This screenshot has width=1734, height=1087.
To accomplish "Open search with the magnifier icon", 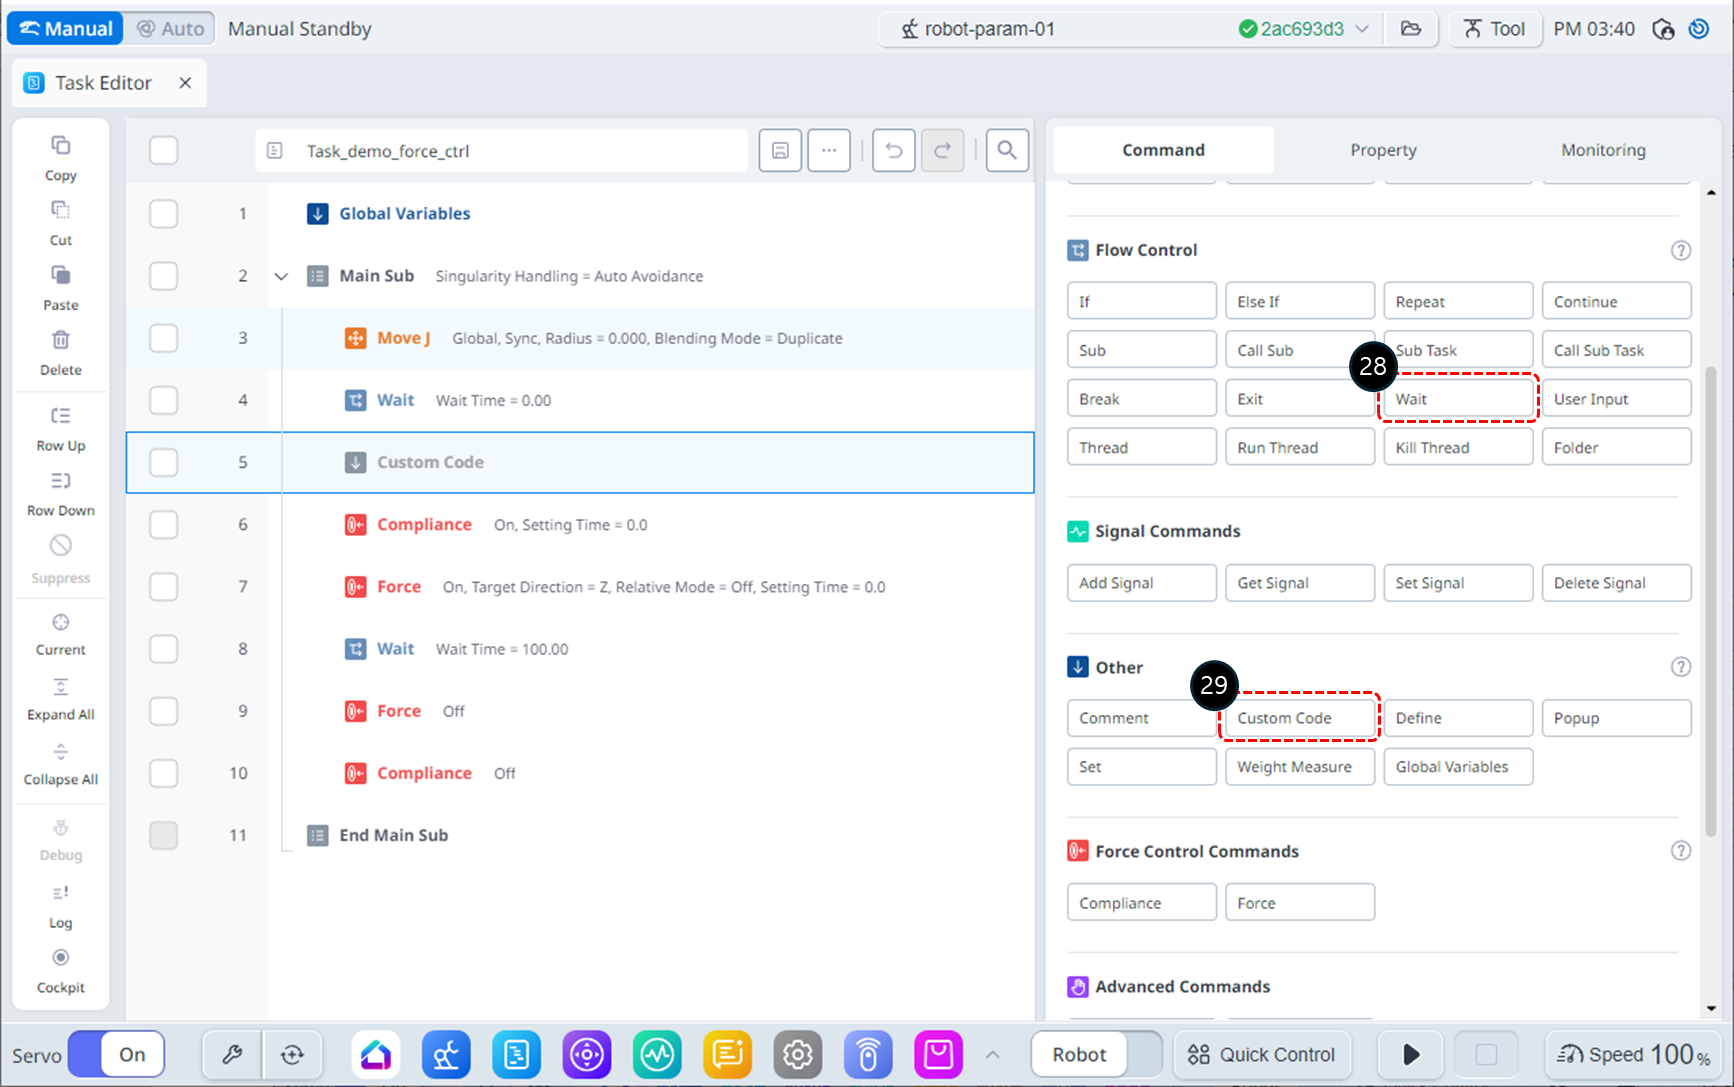I will (x=1006, y=151).
